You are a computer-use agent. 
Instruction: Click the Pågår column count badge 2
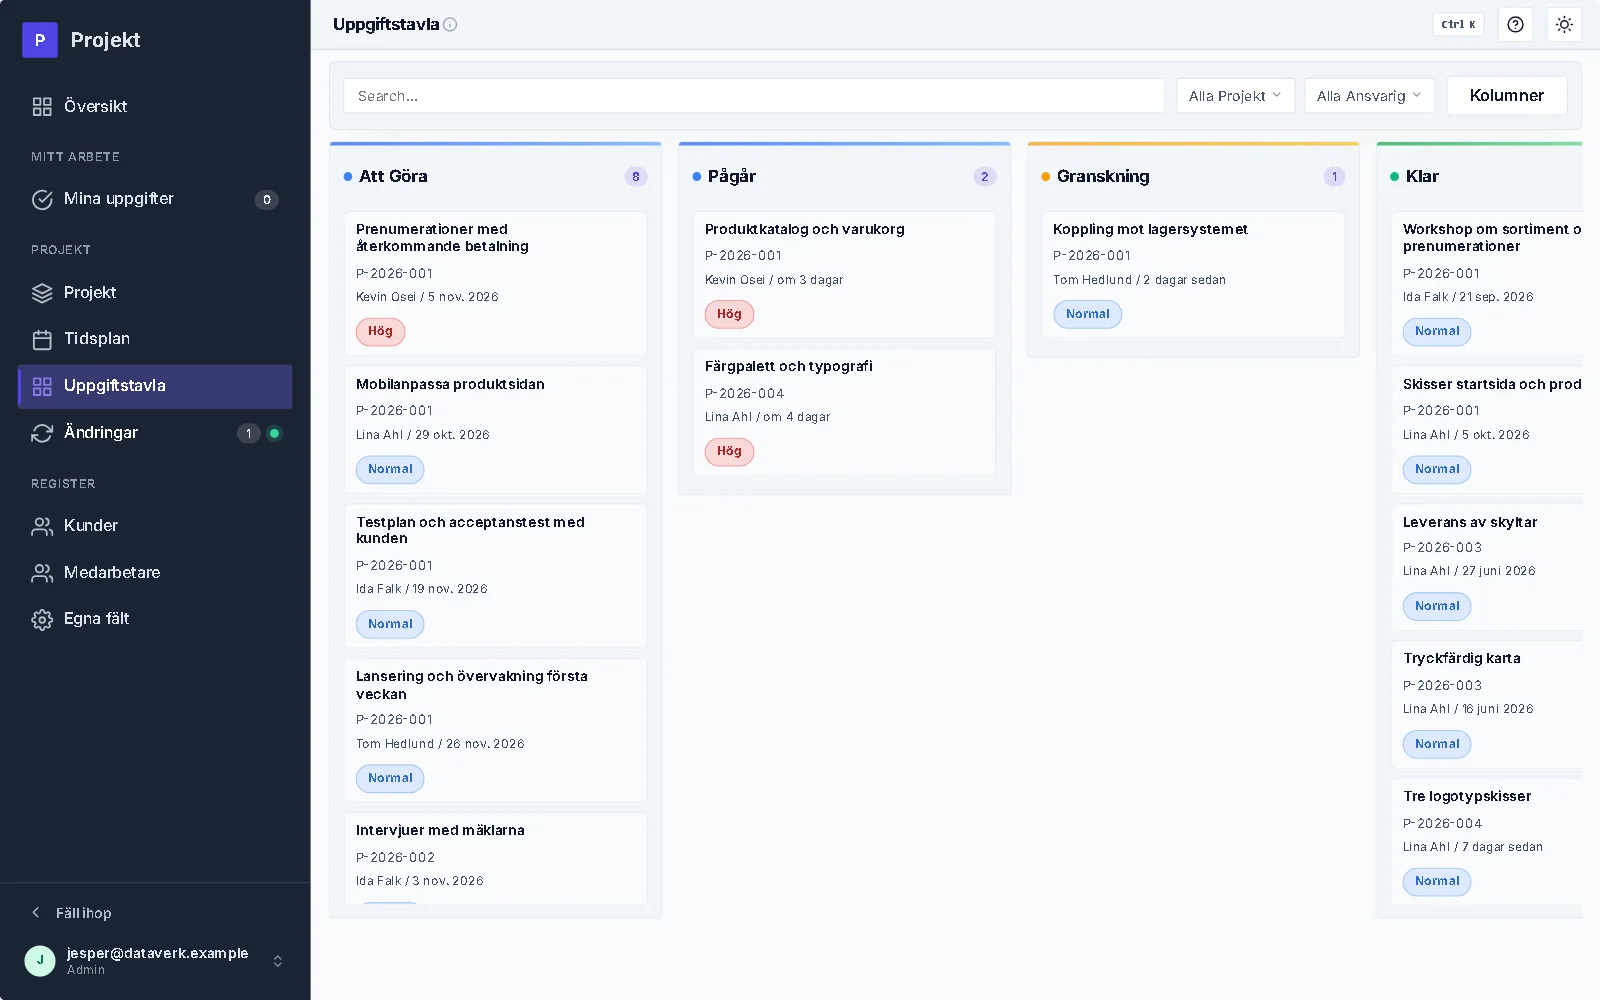pos(985,177)
